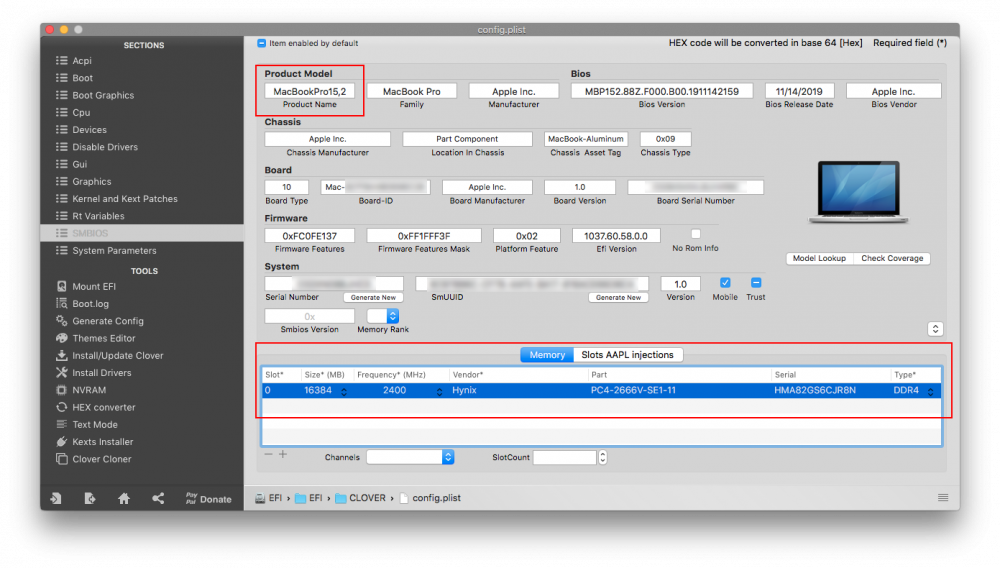Click config.plist in path bar
Screen dimensions: 1000x568
(x=430, y=498)
